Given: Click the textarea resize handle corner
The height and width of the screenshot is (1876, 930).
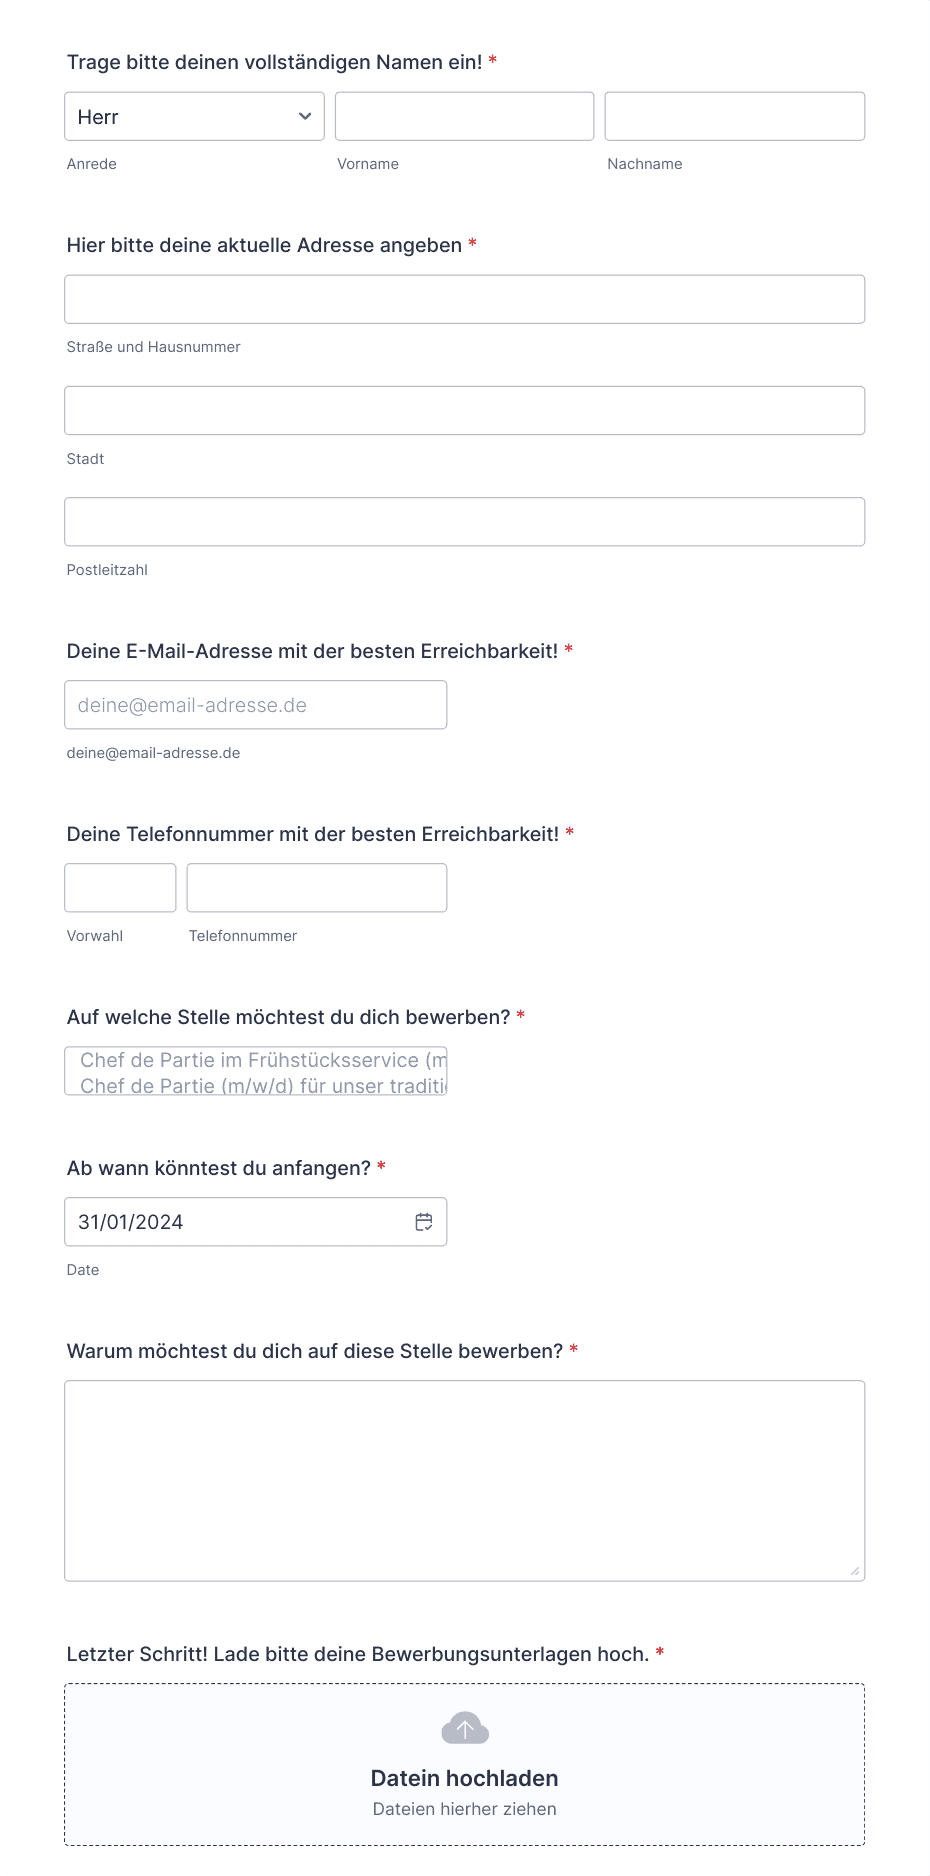Looking at the screenshot, I should [x=855, y=1571].
